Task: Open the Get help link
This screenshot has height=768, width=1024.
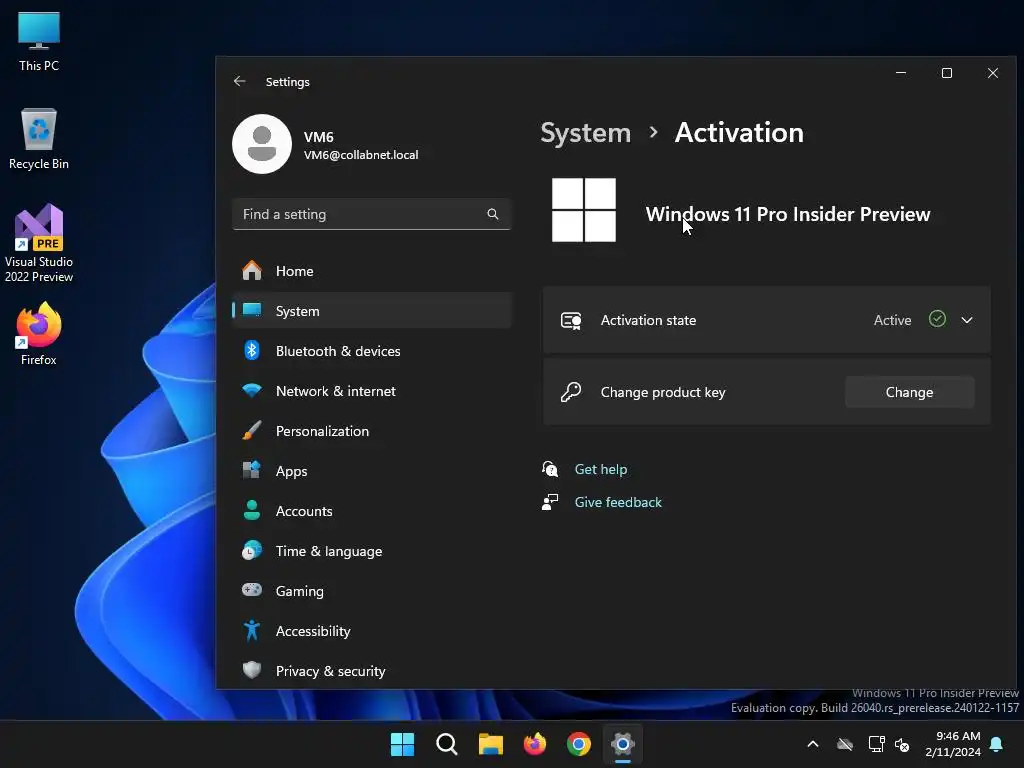Action: coord(601,469)
